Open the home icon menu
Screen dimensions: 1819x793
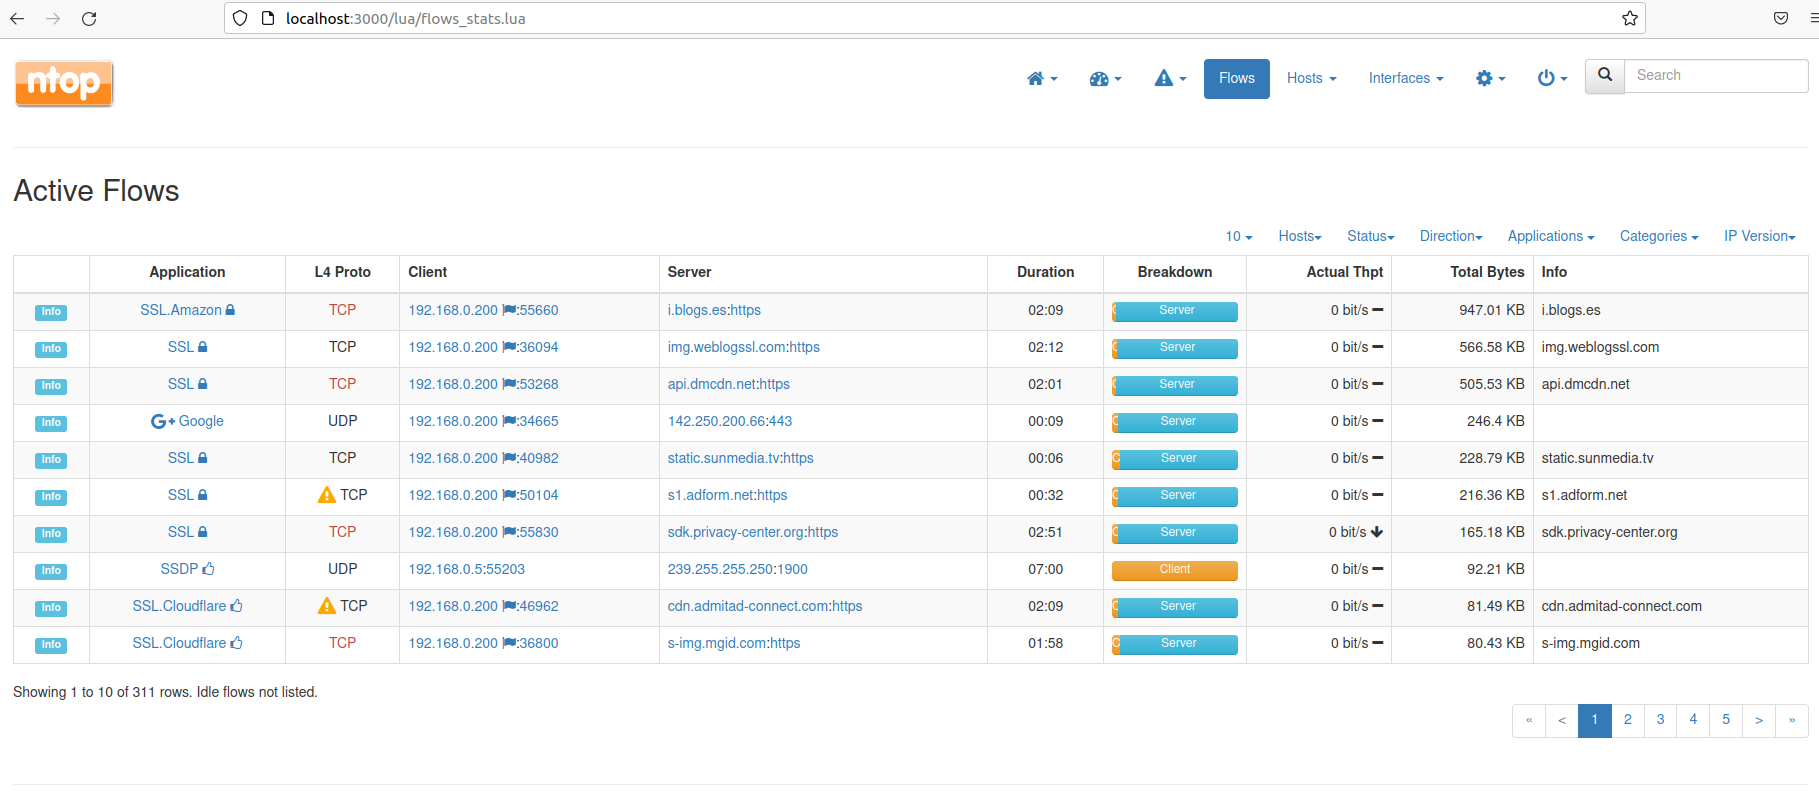(x=1041, y=78)
